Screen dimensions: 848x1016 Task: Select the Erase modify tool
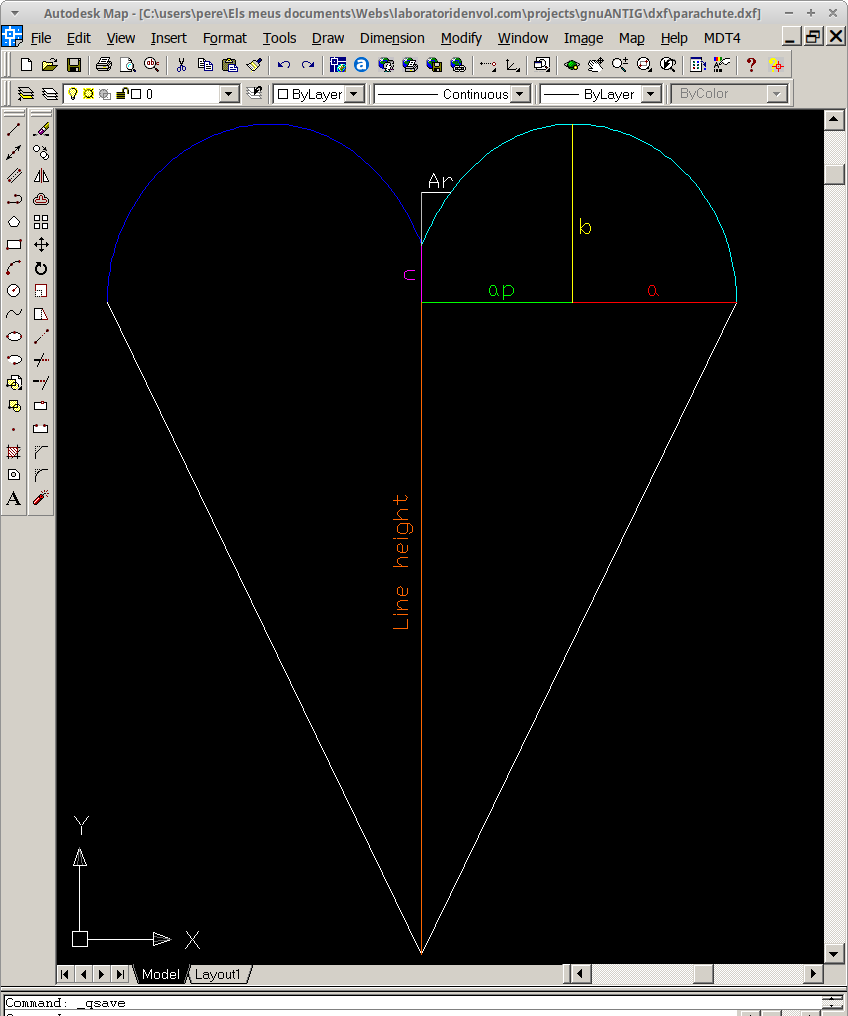click(41, 130)
